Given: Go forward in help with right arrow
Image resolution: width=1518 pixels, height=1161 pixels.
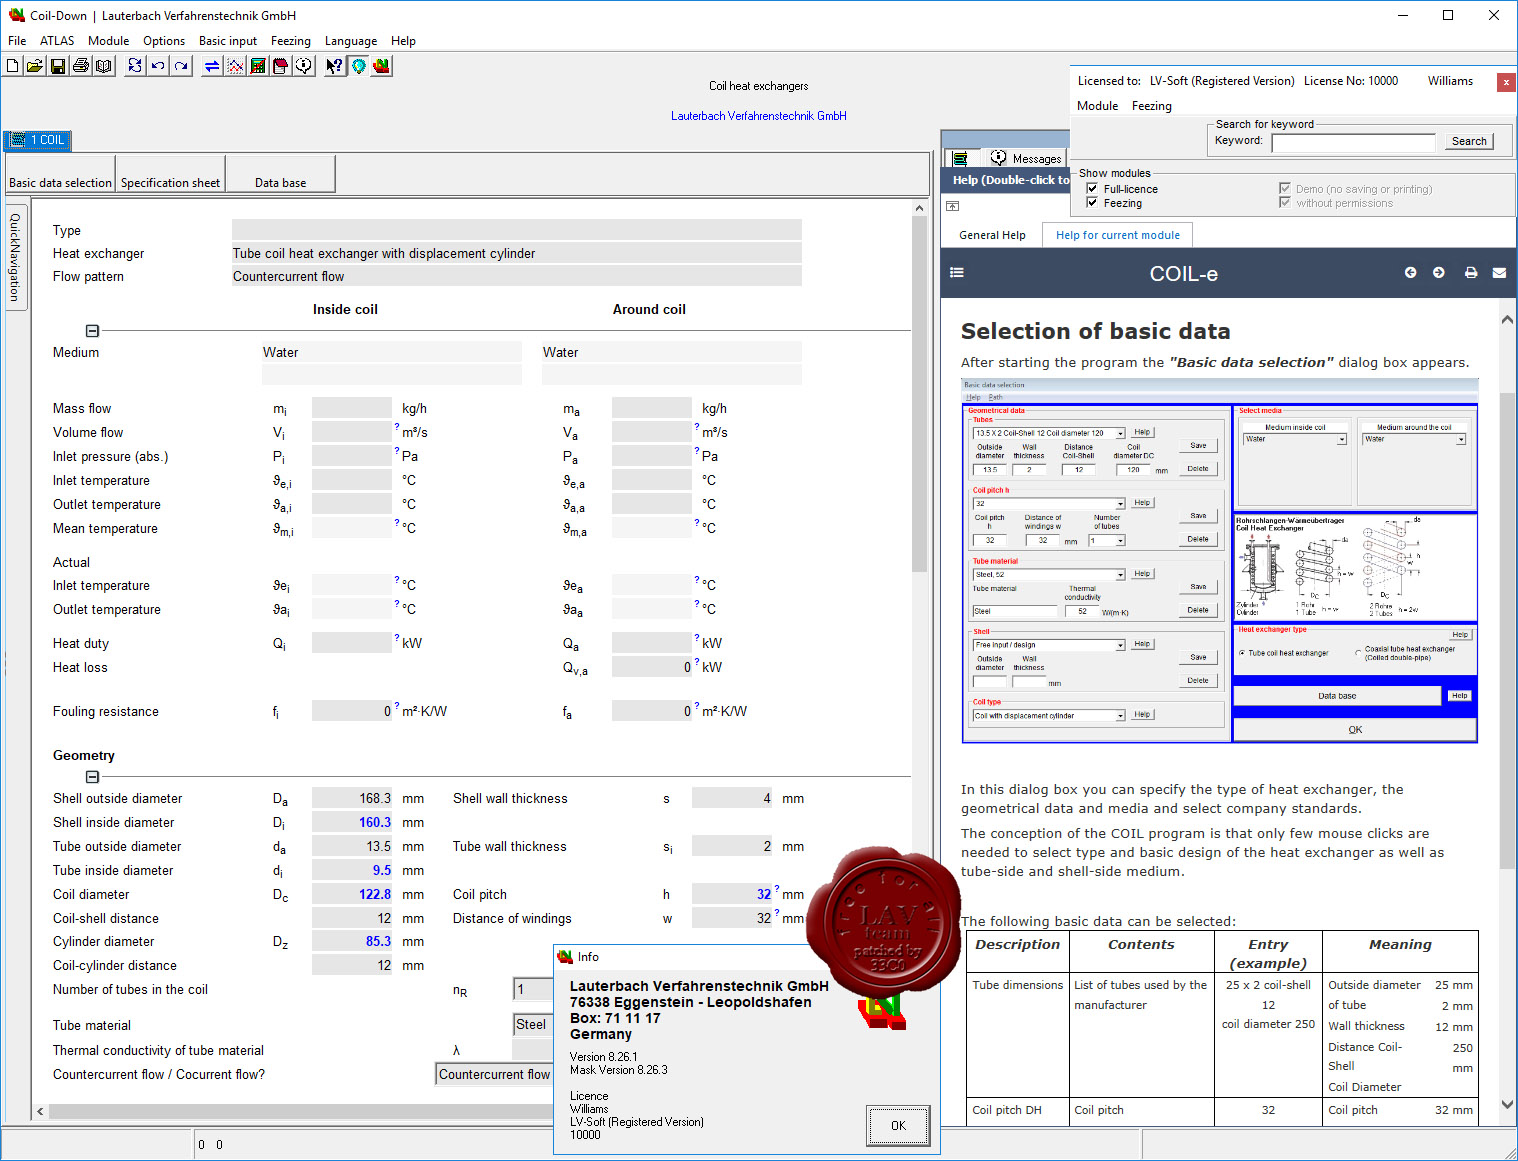Looking at the screenshot, I should coord(1438,272).
